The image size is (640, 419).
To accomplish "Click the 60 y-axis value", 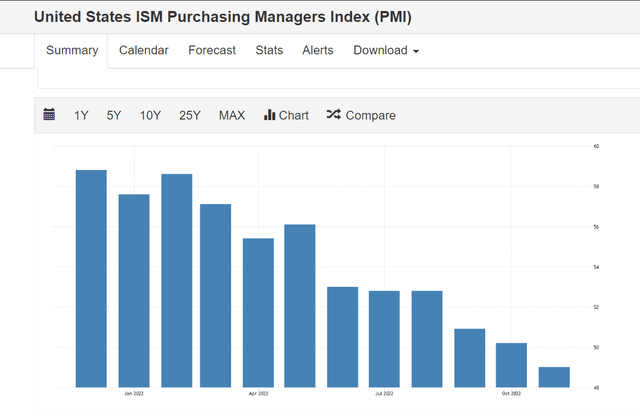I will (596, 146).
